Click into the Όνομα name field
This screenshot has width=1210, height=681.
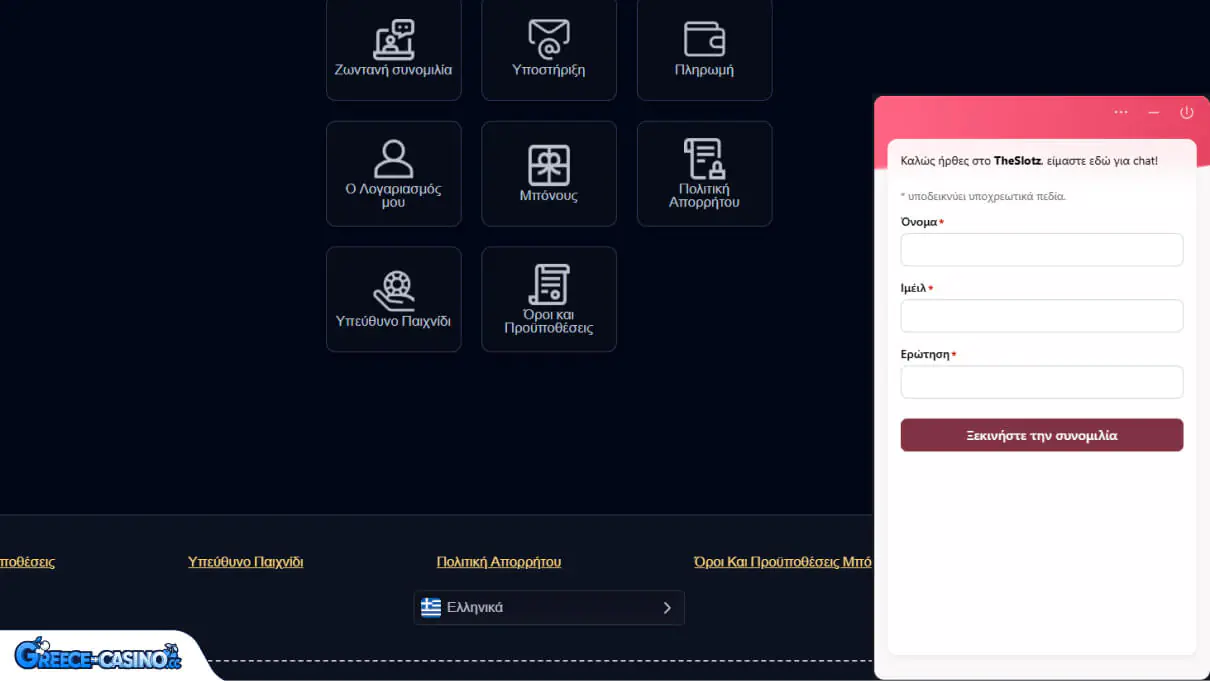tap(1041, 250)
